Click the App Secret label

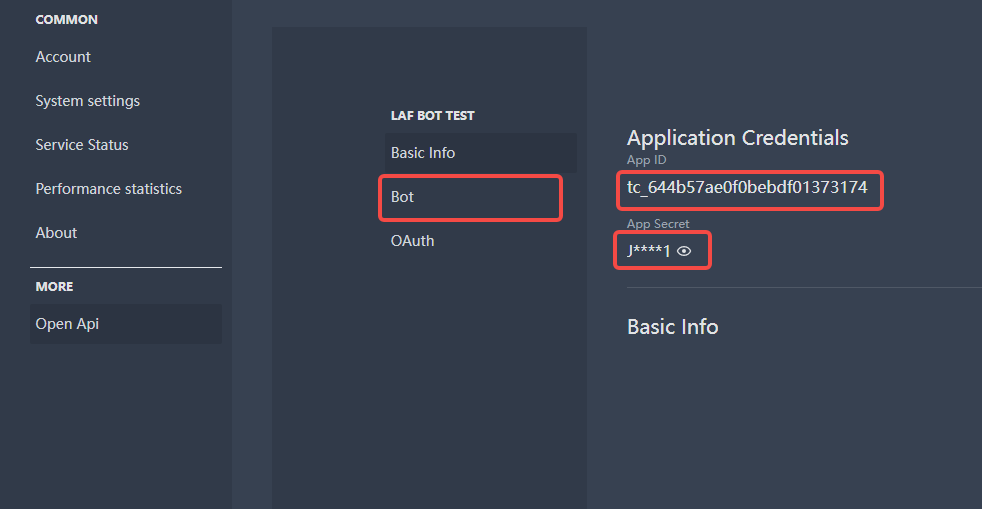point(658,224)
